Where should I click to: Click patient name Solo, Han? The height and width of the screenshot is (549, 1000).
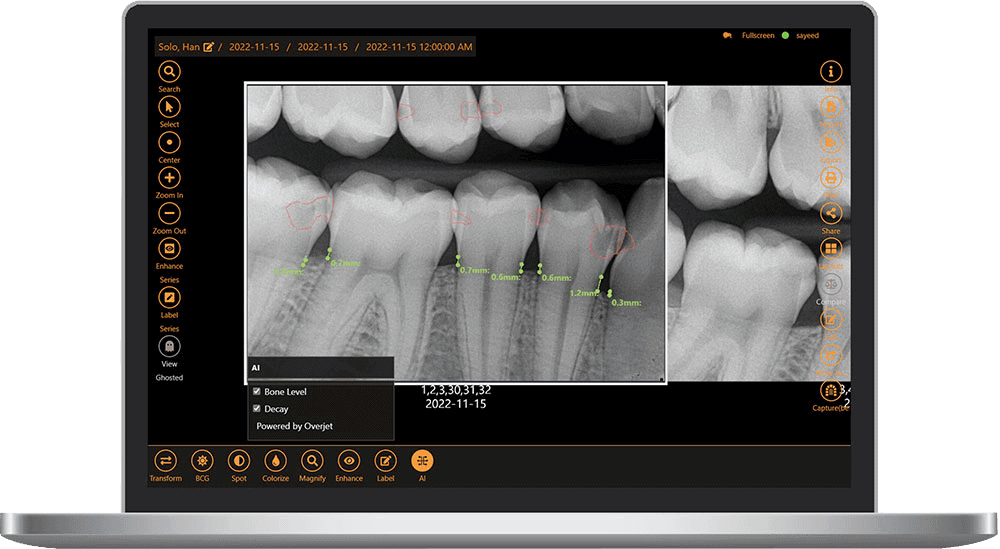(x=179, y=47)
